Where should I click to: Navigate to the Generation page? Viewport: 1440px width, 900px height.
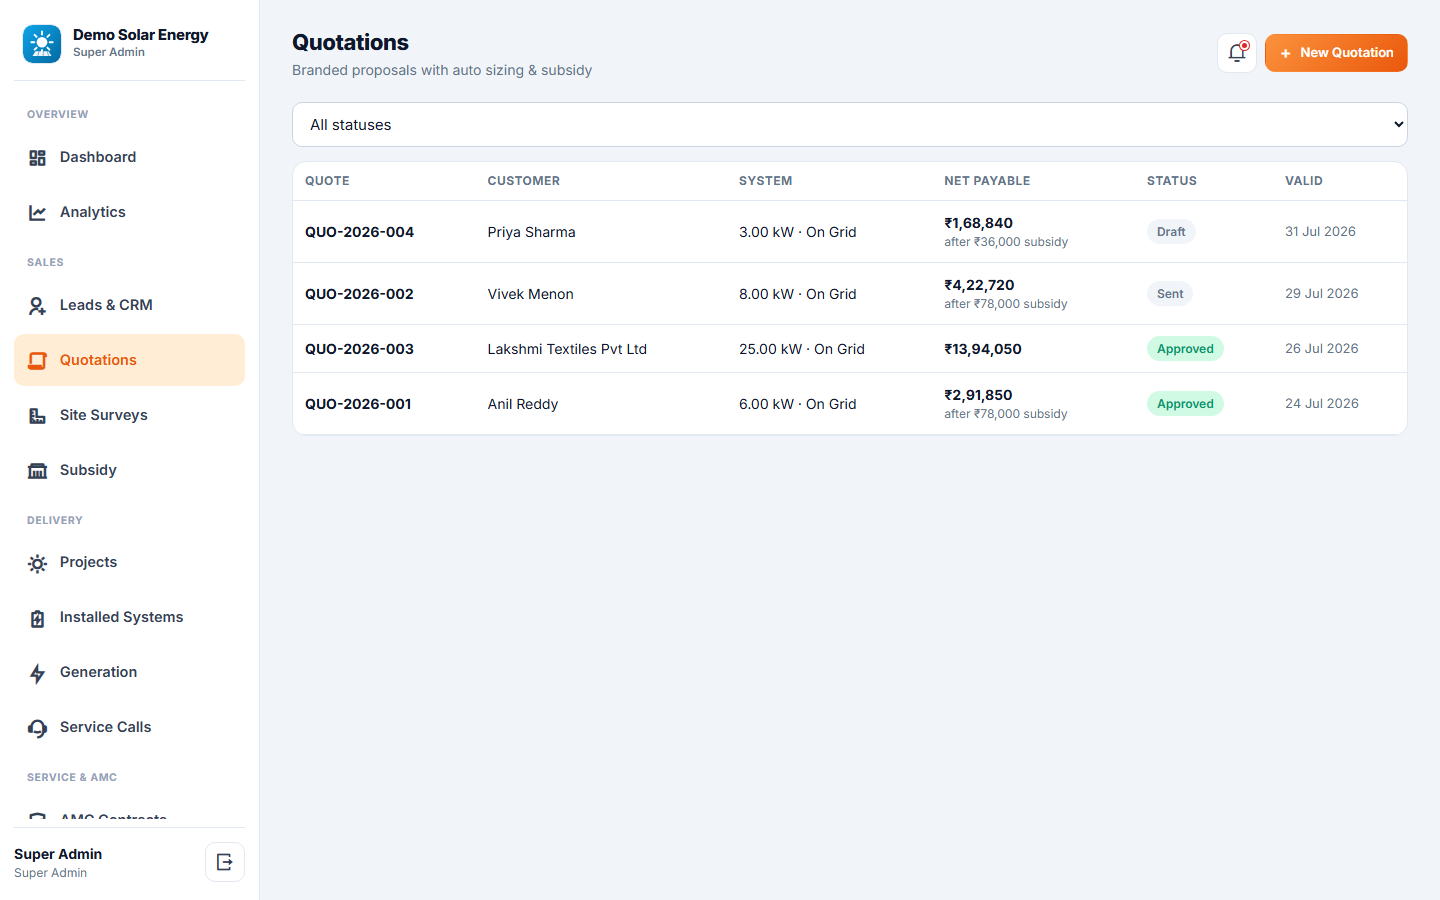tap(129, 672)
